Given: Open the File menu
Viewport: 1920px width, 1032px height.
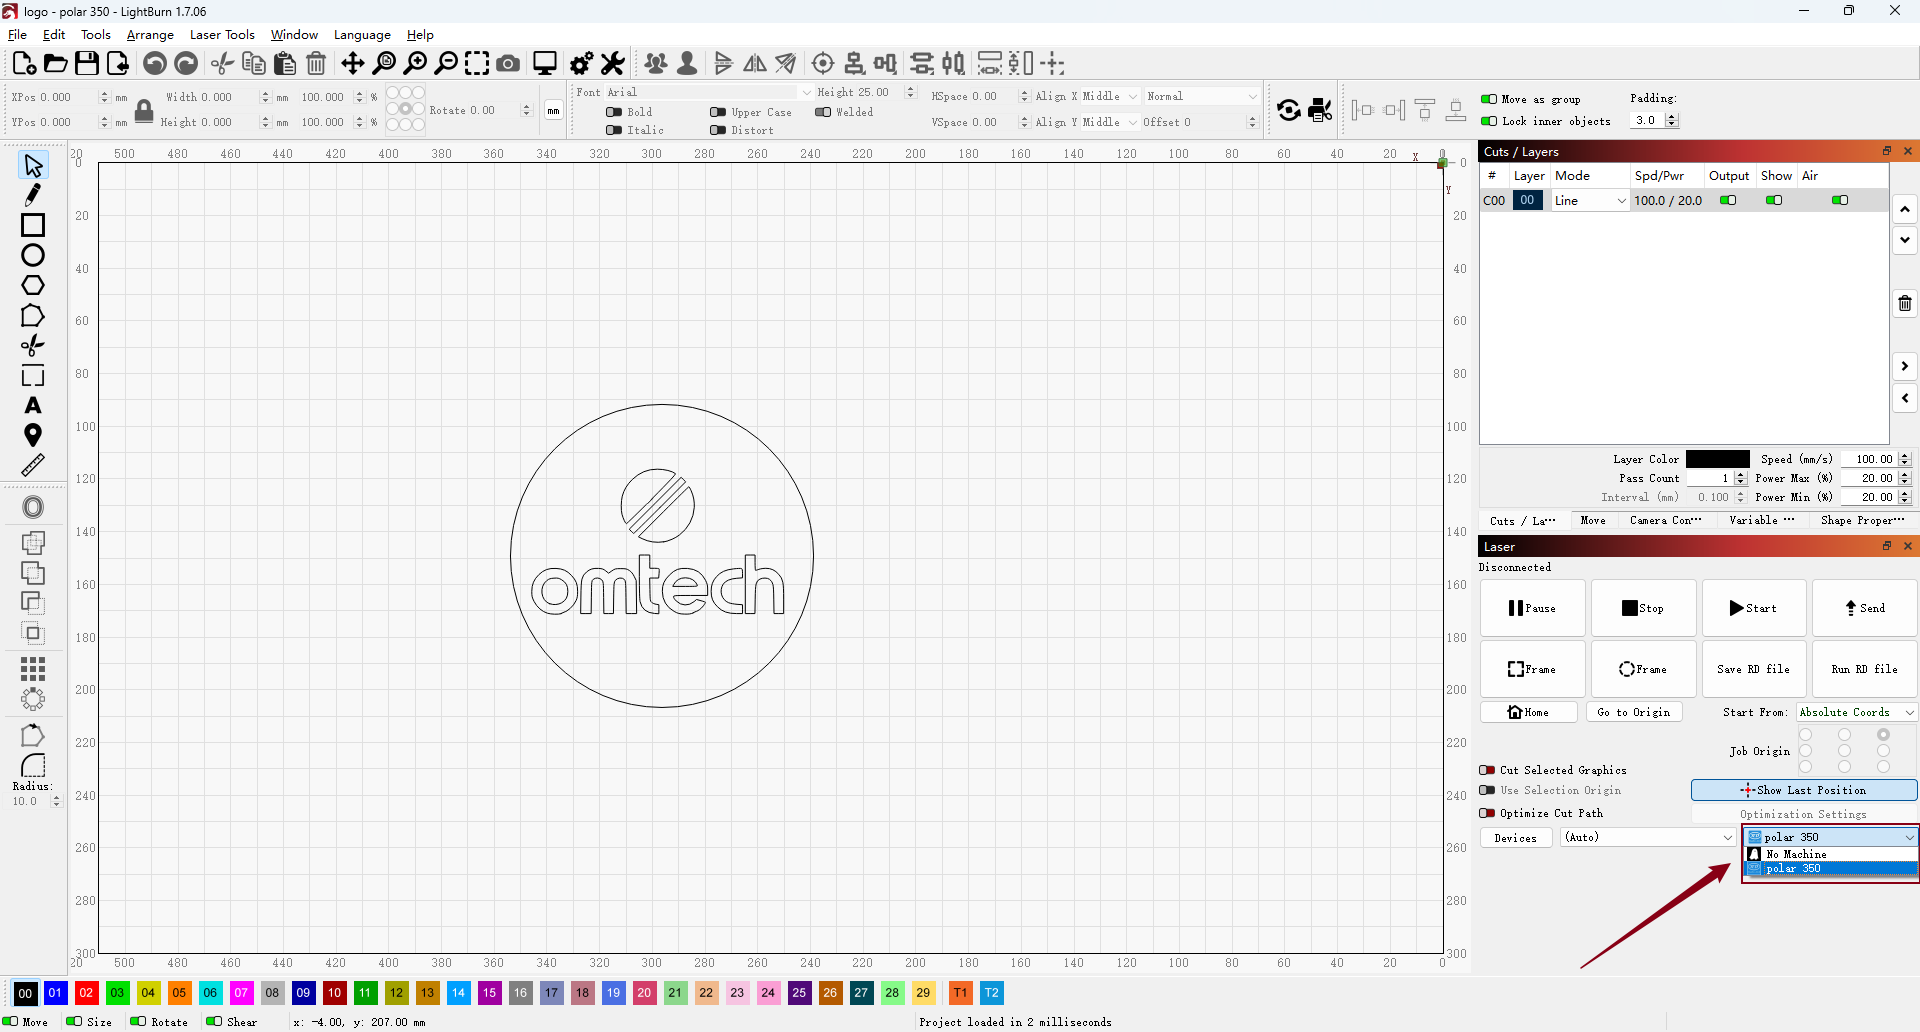Looking at the screenshot, I should coord(17,35).
